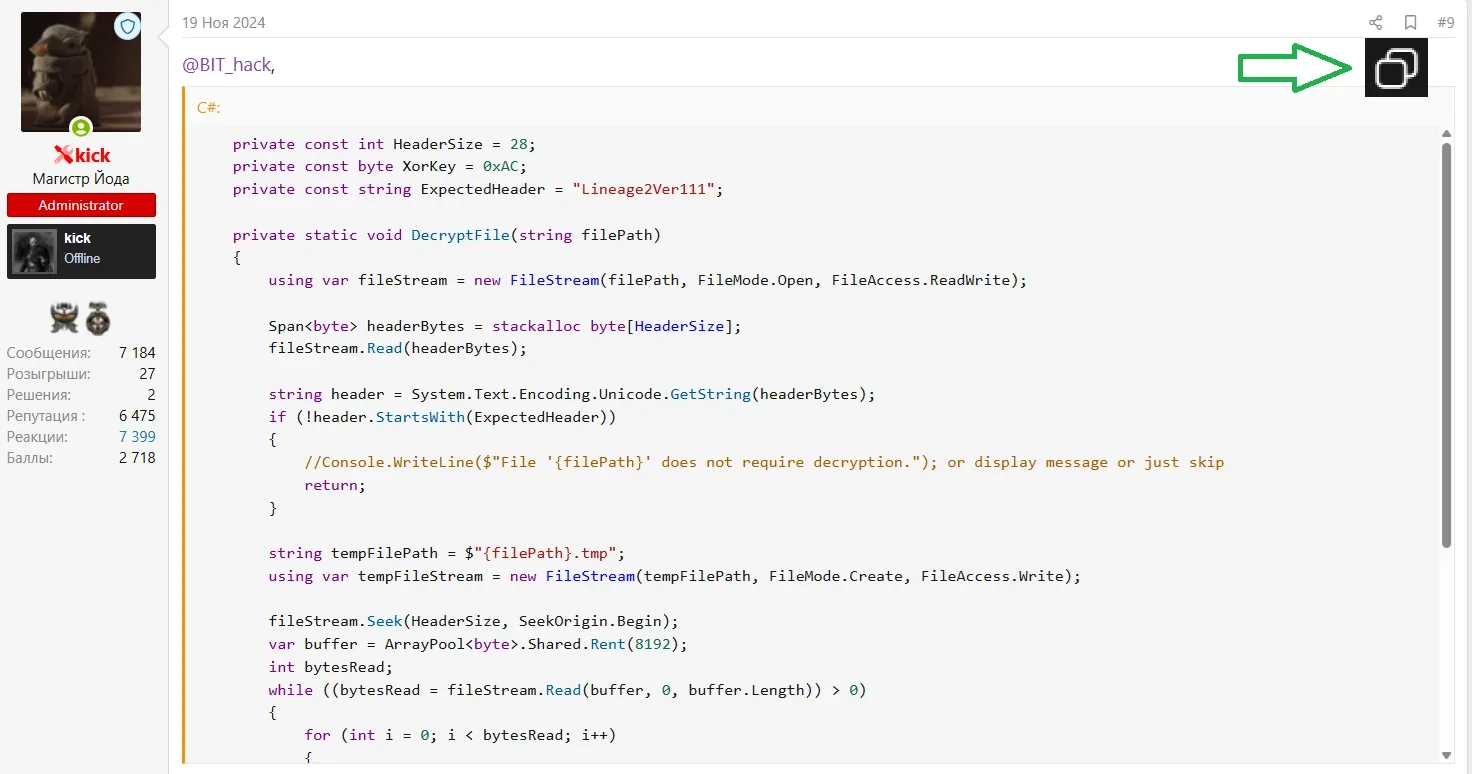Image resolution: width=1472 pixels, height=774 pixels.
Task: Click the 'StartsWith(ExpectedHeader)' condition line
Action: click(x=443, y=416)
